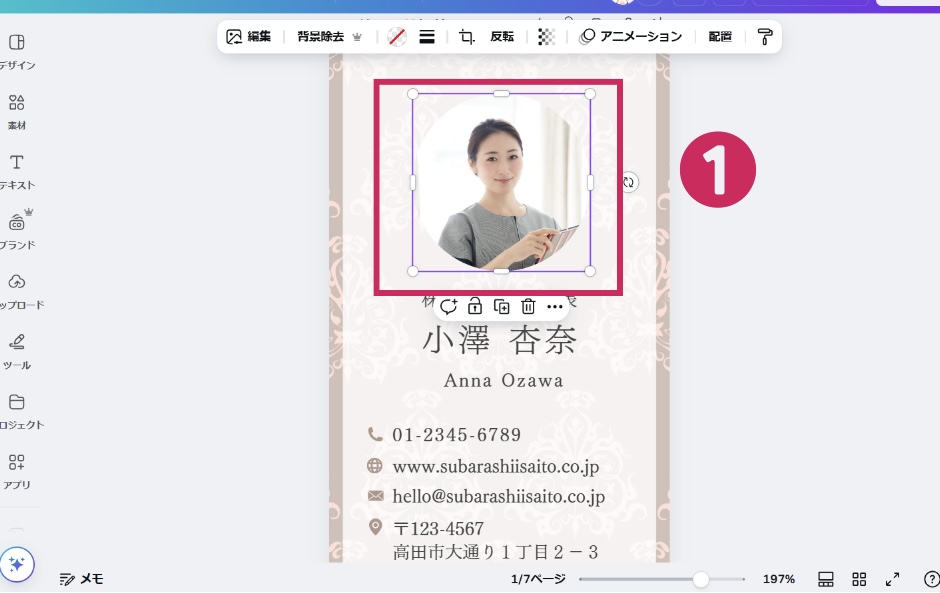Screen dimensions: 940x593
Task: Open the 素材 (Elements) sidebar panel
Action: 16,111
